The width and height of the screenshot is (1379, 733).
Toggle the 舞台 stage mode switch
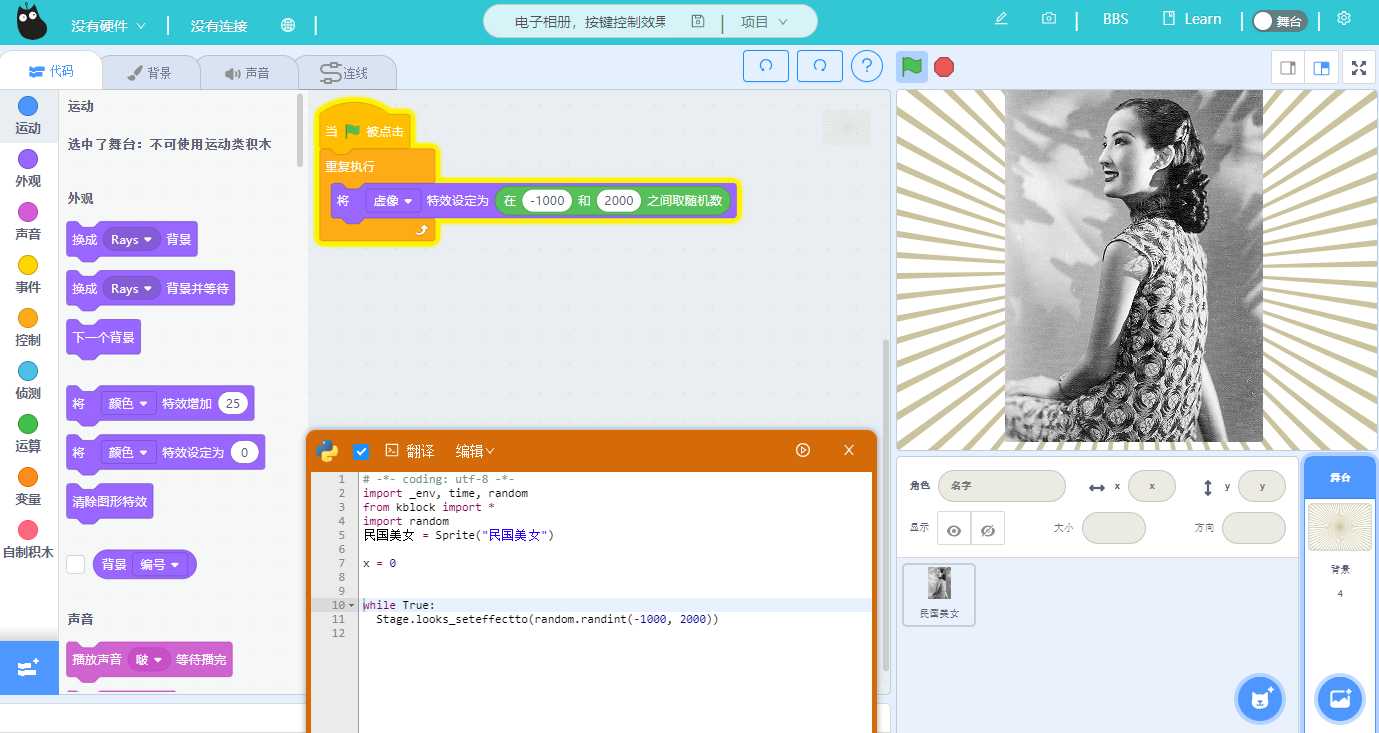click(1279, 21)
